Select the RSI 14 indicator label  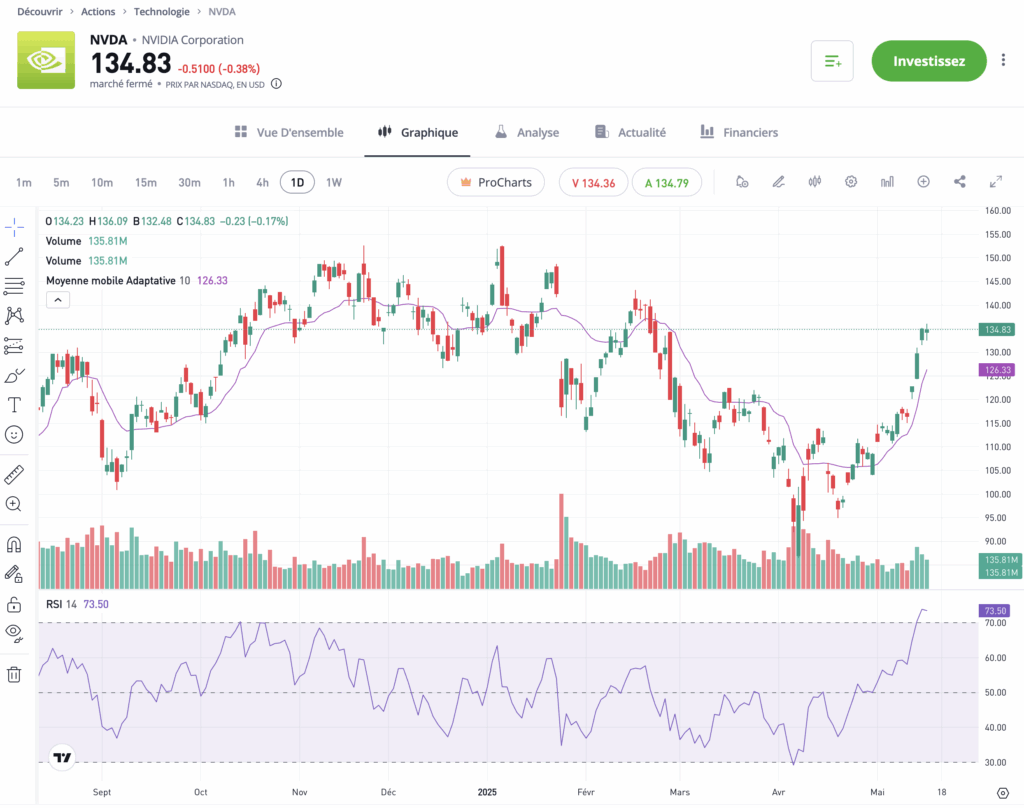pyautogui.click(x=61, y=604)
